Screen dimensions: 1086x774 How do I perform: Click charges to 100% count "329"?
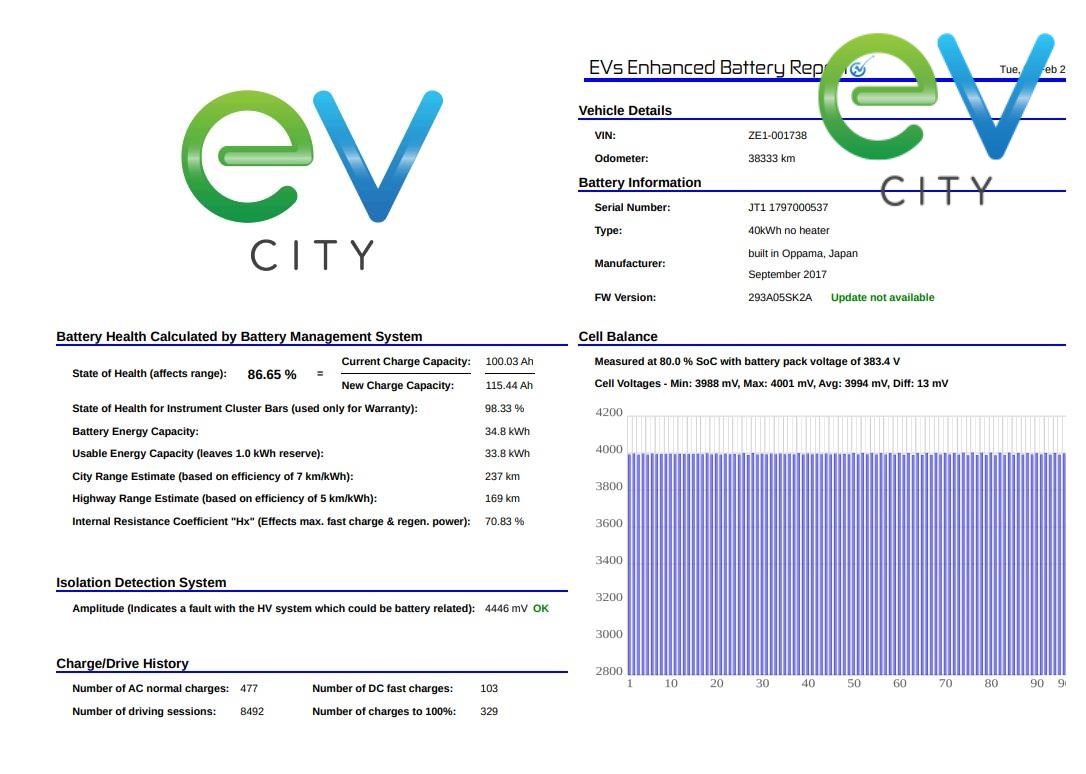coord(489,712)
